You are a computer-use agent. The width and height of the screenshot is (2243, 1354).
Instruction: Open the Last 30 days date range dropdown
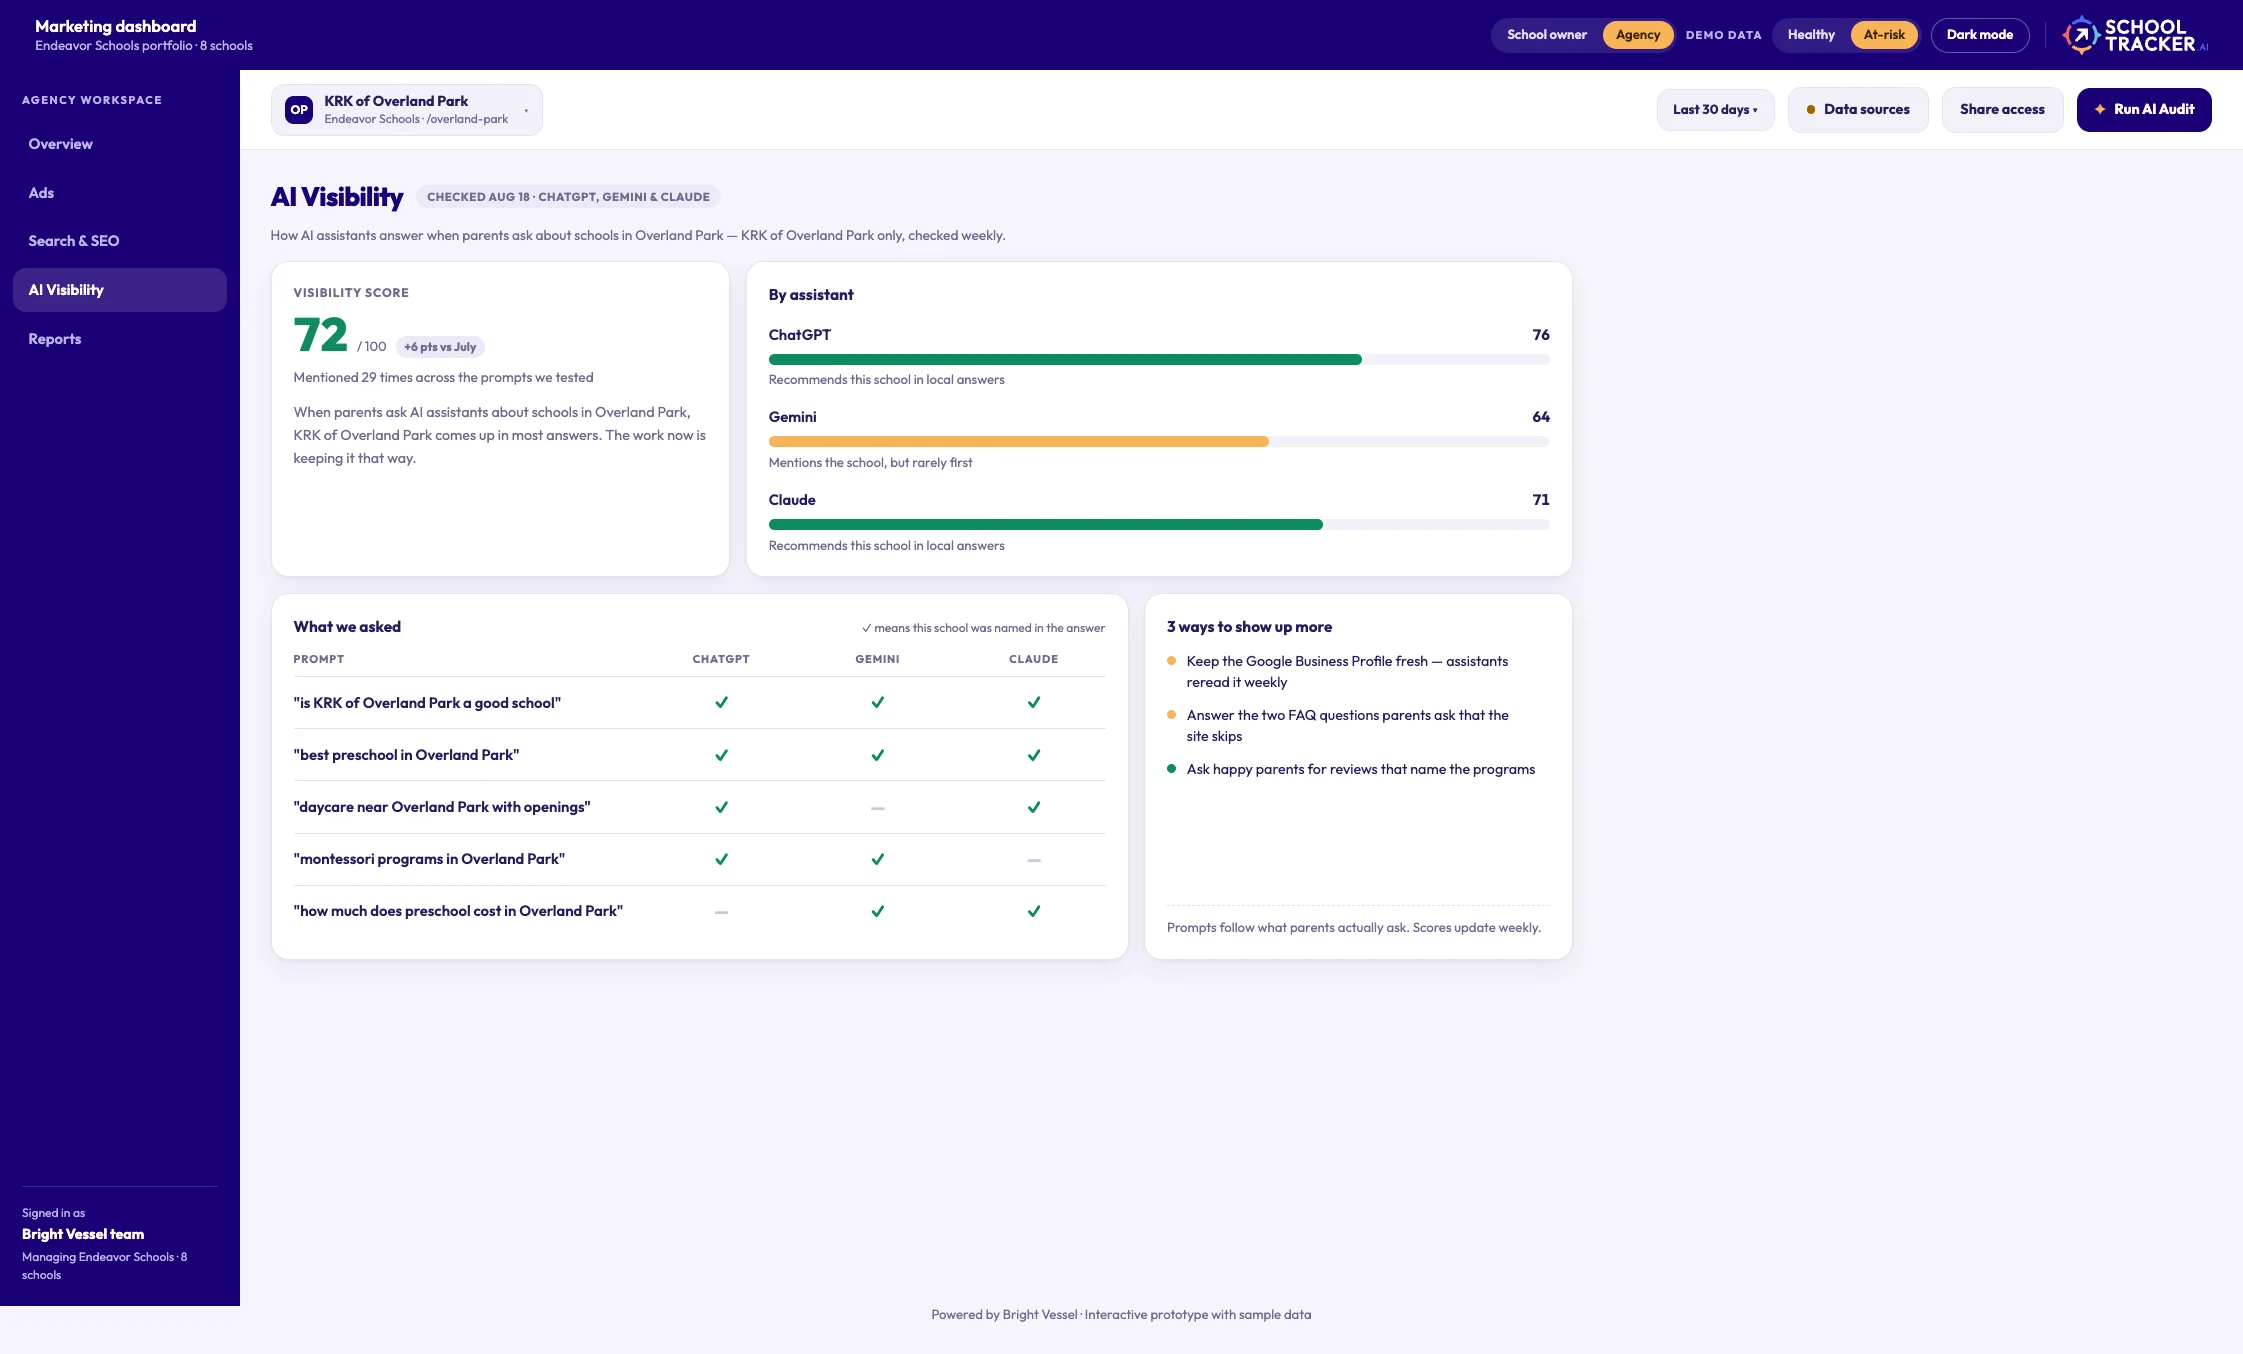[x=1715, y=110]
